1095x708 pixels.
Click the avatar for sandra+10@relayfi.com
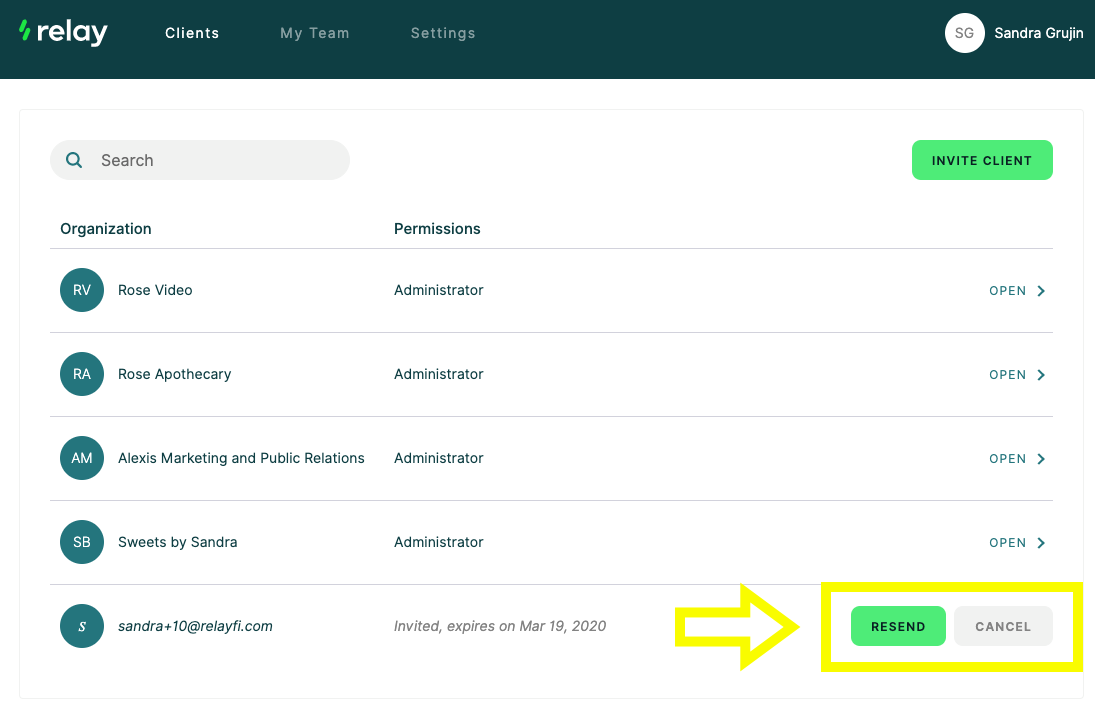[82, 626]
